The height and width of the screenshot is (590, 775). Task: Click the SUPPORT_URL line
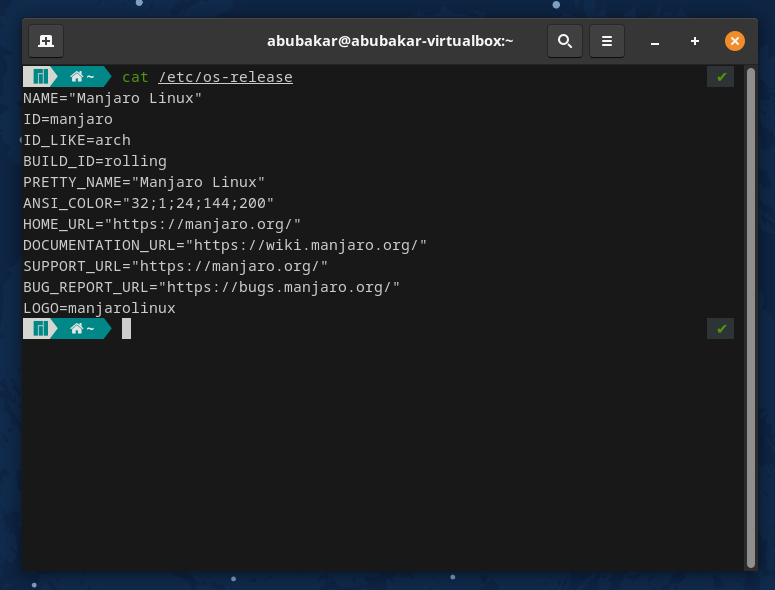point(175,266)
